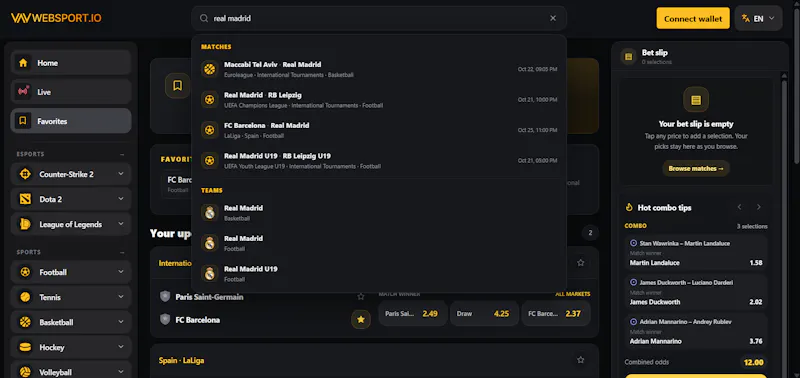Toggle favorite star for Spain - LaLiga

[581, 360]
